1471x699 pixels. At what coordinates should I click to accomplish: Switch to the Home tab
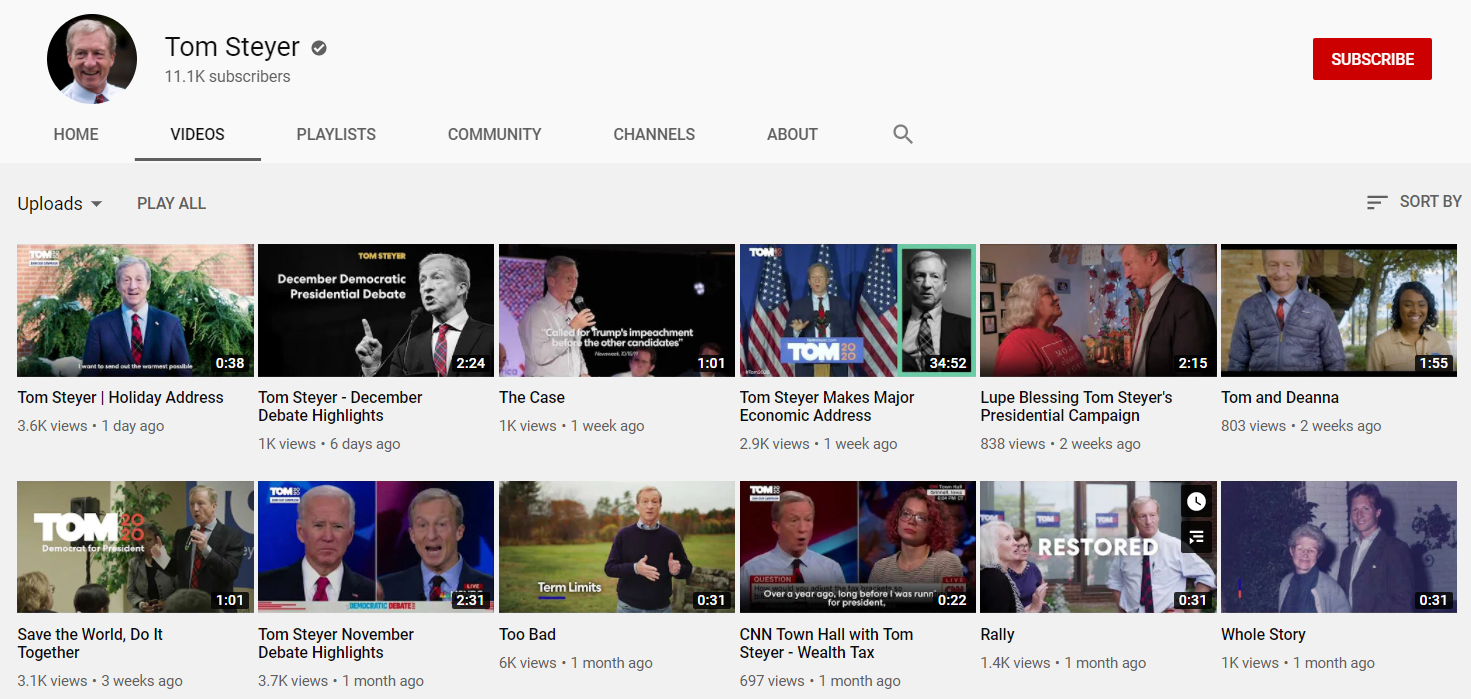coord(76,134)
